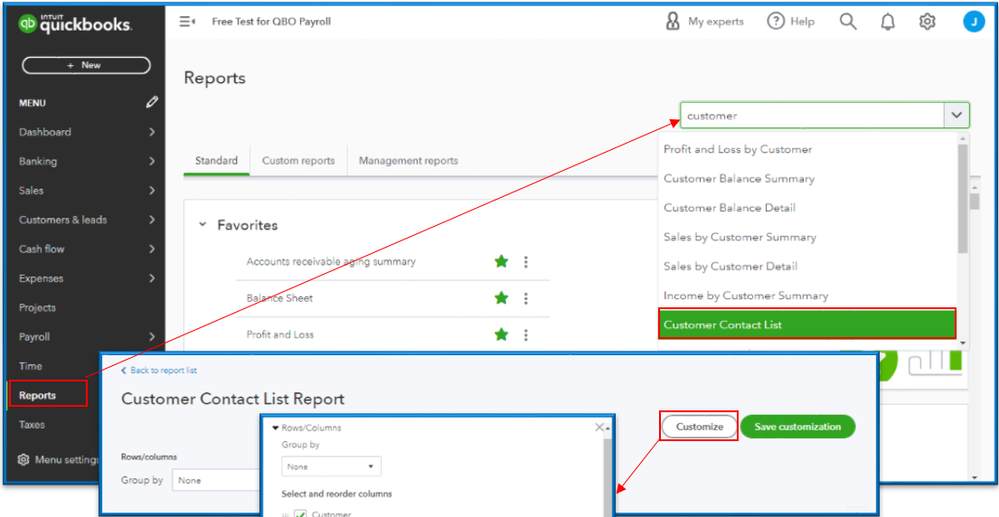Click the + New button
This screenshot has width=999, height=517.
click(86, 65)
